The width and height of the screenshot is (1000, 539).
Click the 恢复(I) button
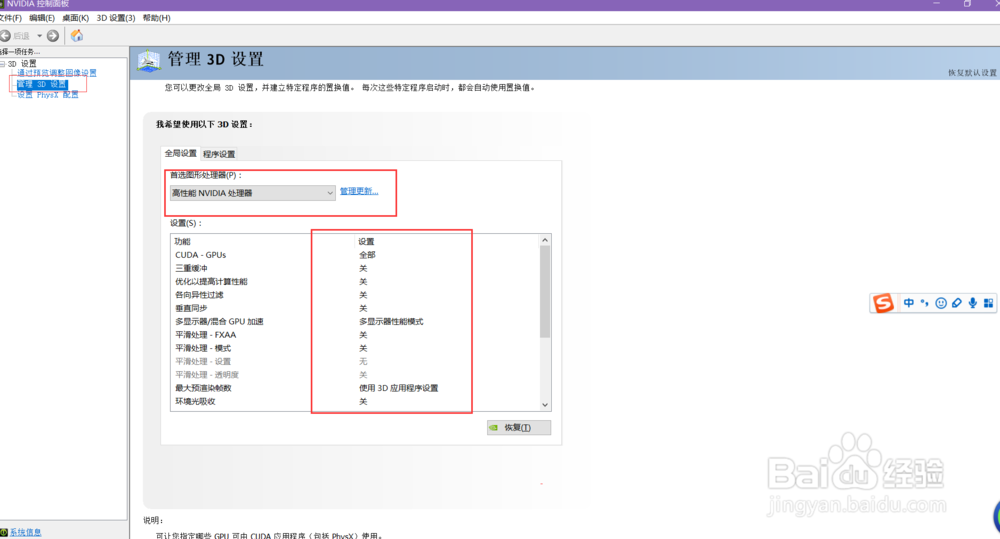click(518, 427)
